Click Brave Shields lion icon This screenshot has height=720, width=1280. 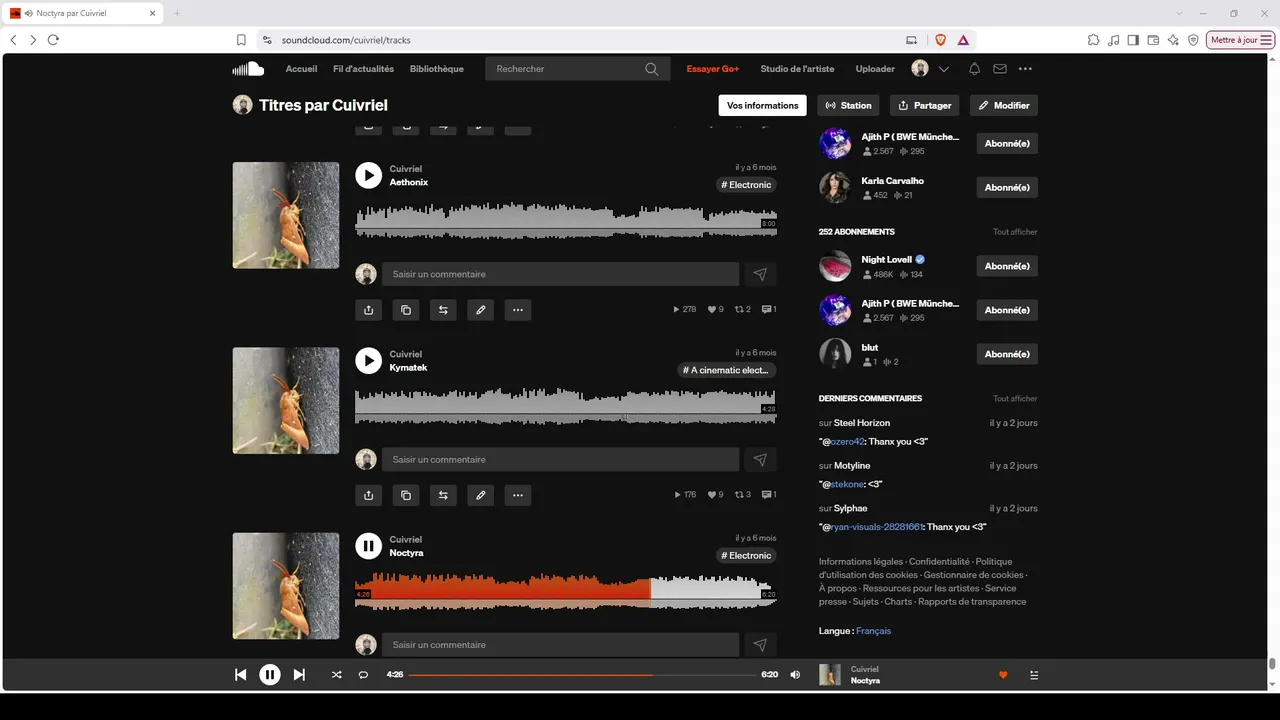point(940,40)
